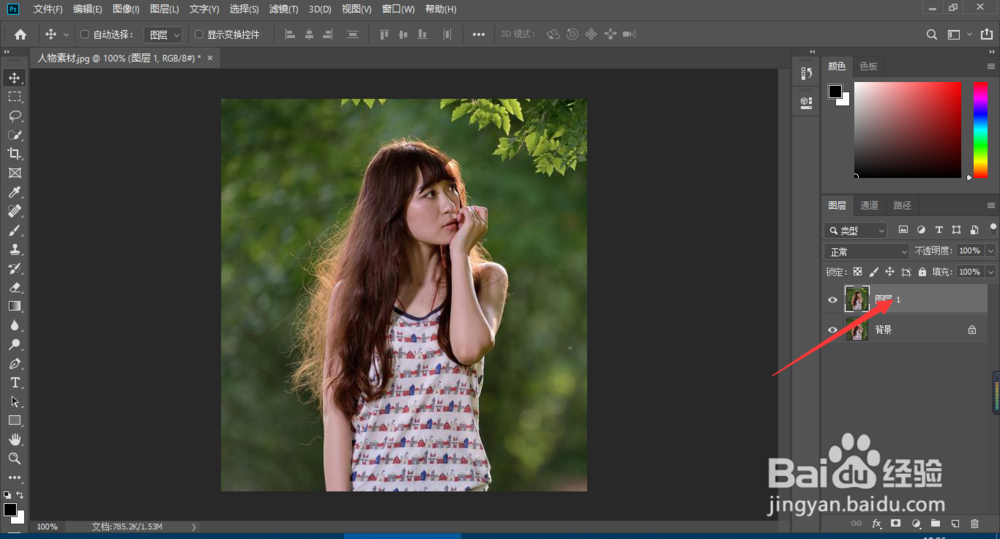Viewport: 1000px width, 539px height.
Task: Click the search icon in options bar
Action: click(932, 34)
